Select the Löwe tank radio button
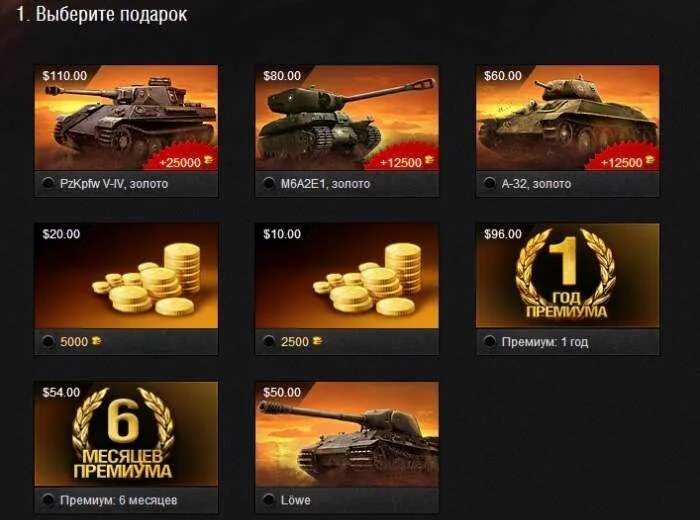This screenshot has height=520, width=700. coord(269,500)
